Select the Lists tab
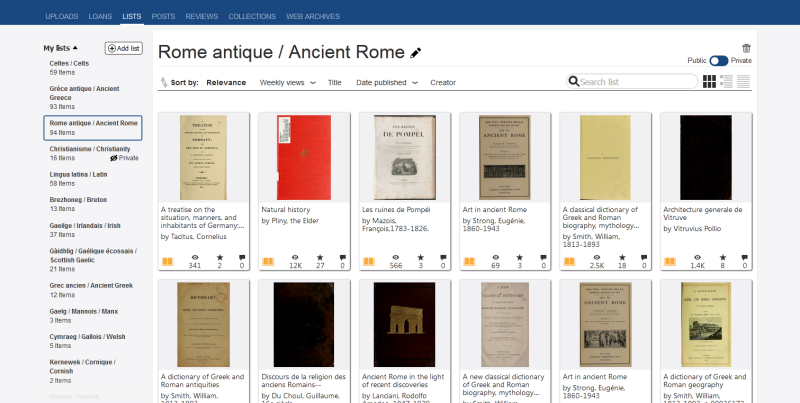Screen dimensions: 800x403 pos(132,16)
